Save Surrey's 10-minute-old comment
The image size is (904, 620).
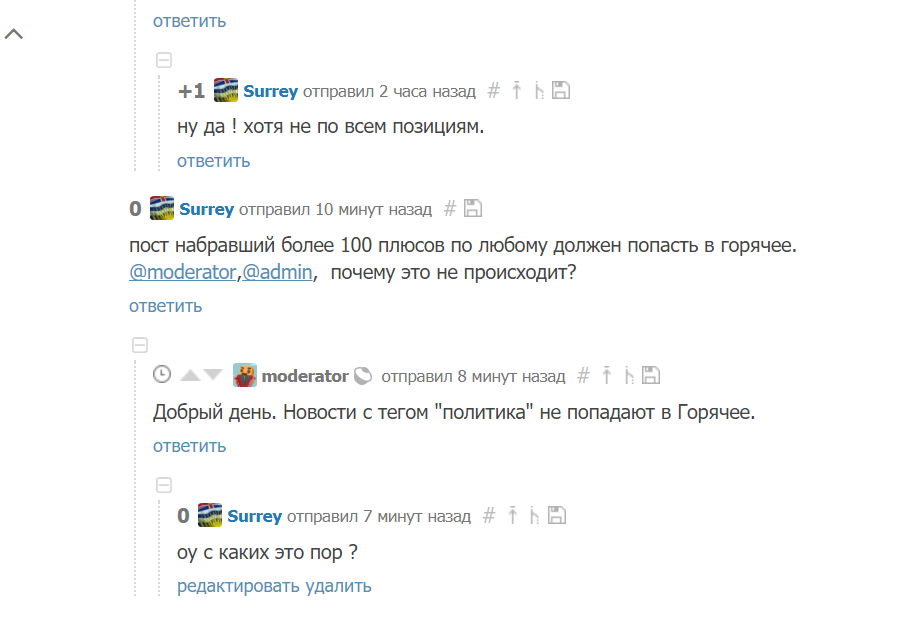[473, 209]
